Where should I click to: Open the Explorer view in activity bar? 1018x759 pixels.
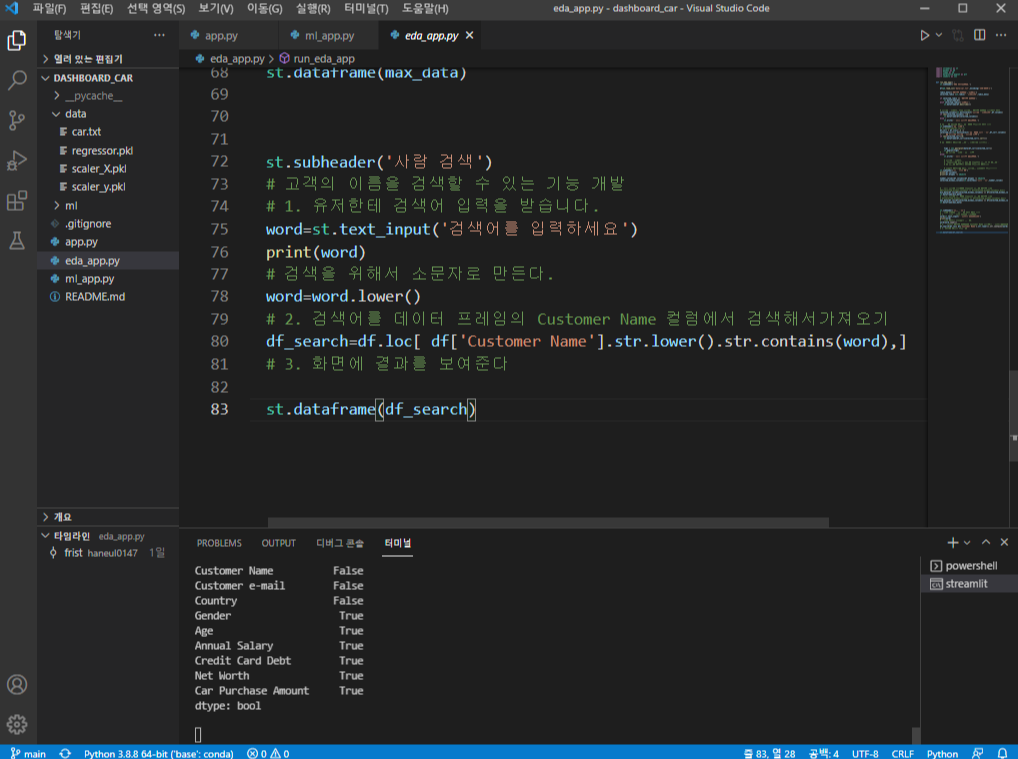tap(17, 41)
